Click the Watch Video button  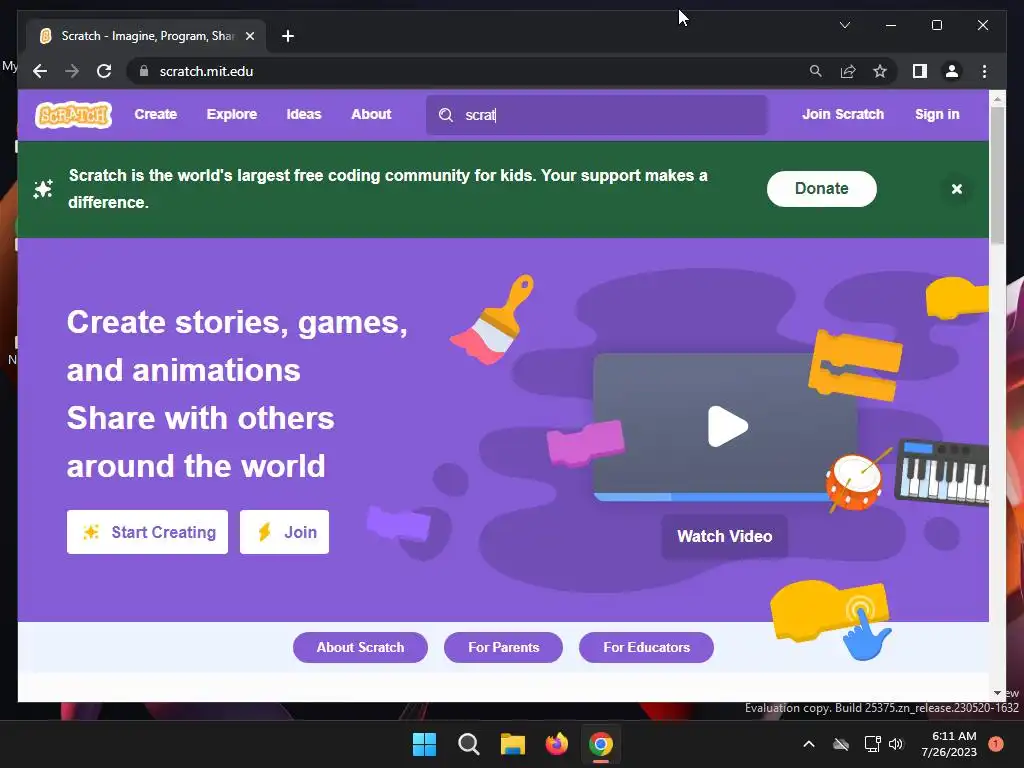(724, 536)
